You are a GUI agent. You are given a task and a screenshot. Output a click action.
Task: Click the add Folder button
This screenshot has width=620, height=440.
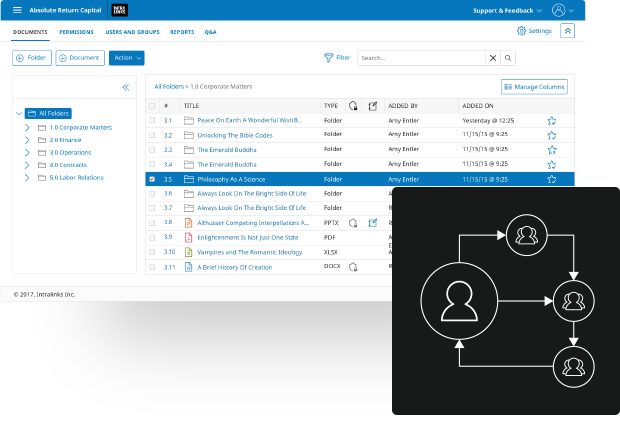(32, 58)
